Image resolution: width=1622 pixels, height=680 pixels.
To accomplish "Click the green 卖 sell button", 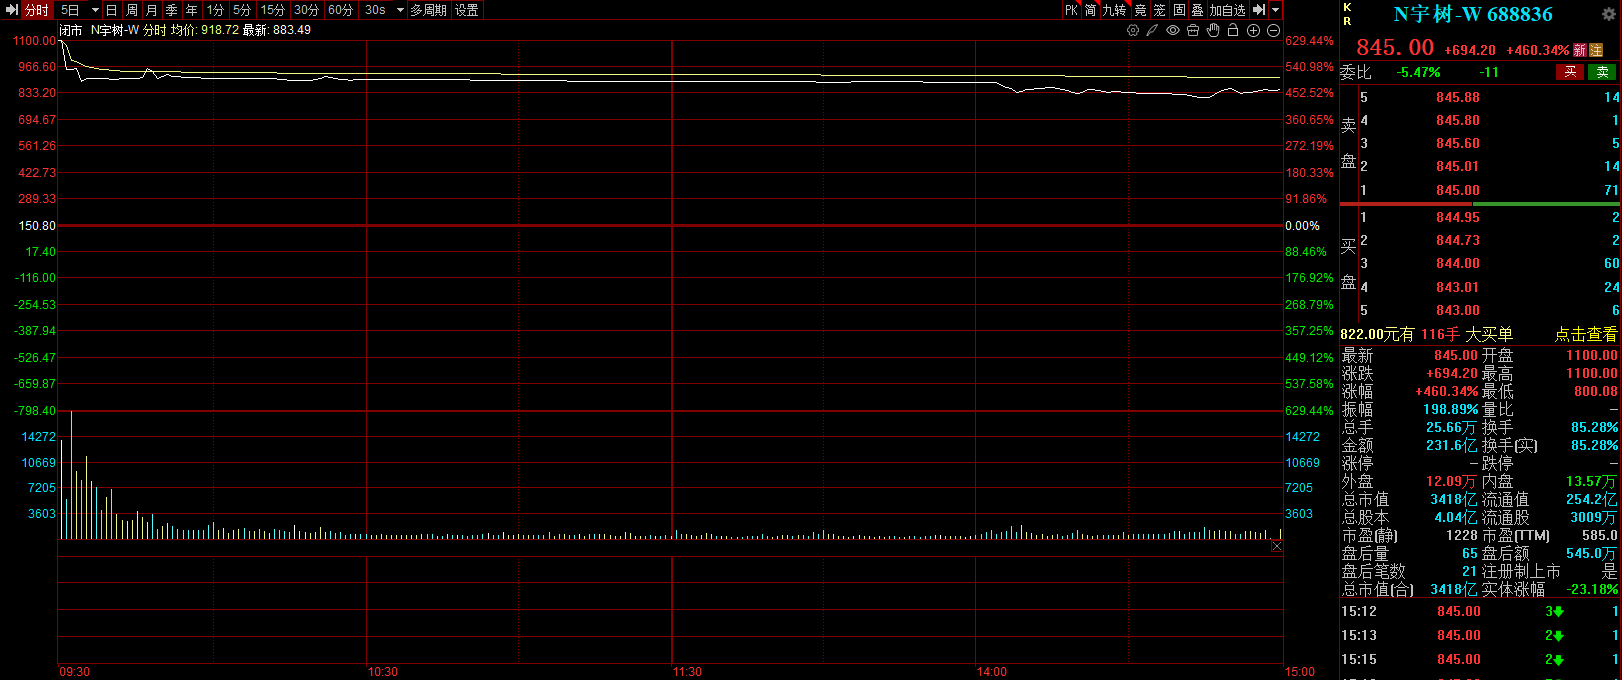I will [1602, 72].
